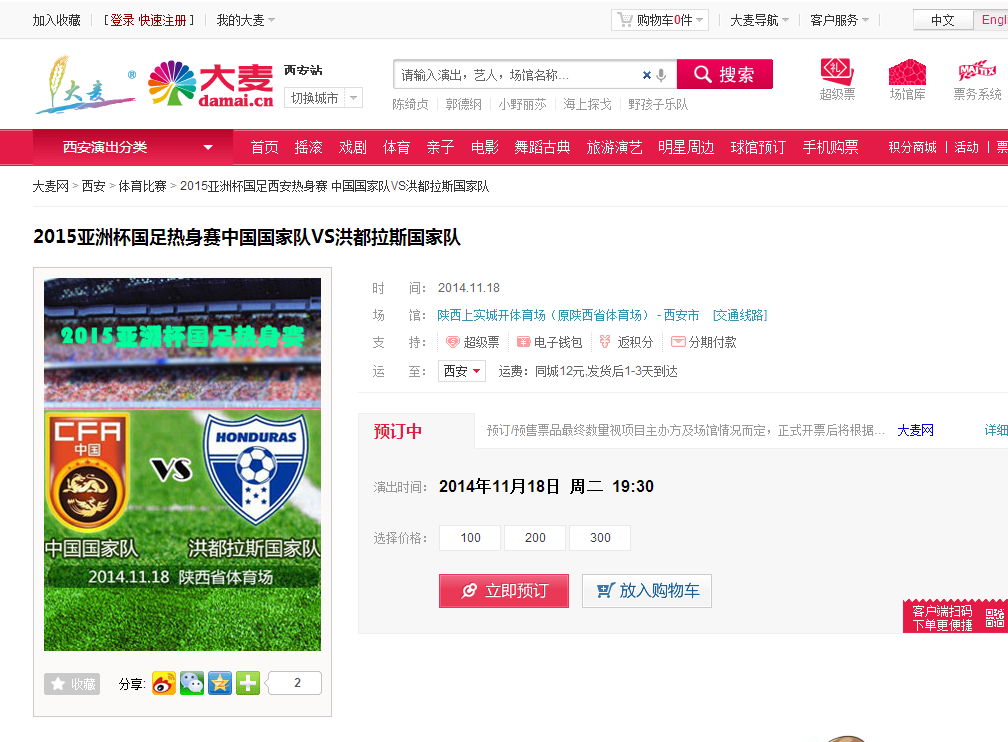Open the 手机购票 nav item
The height and width of the screenshot is (742, 1008).
830,147
